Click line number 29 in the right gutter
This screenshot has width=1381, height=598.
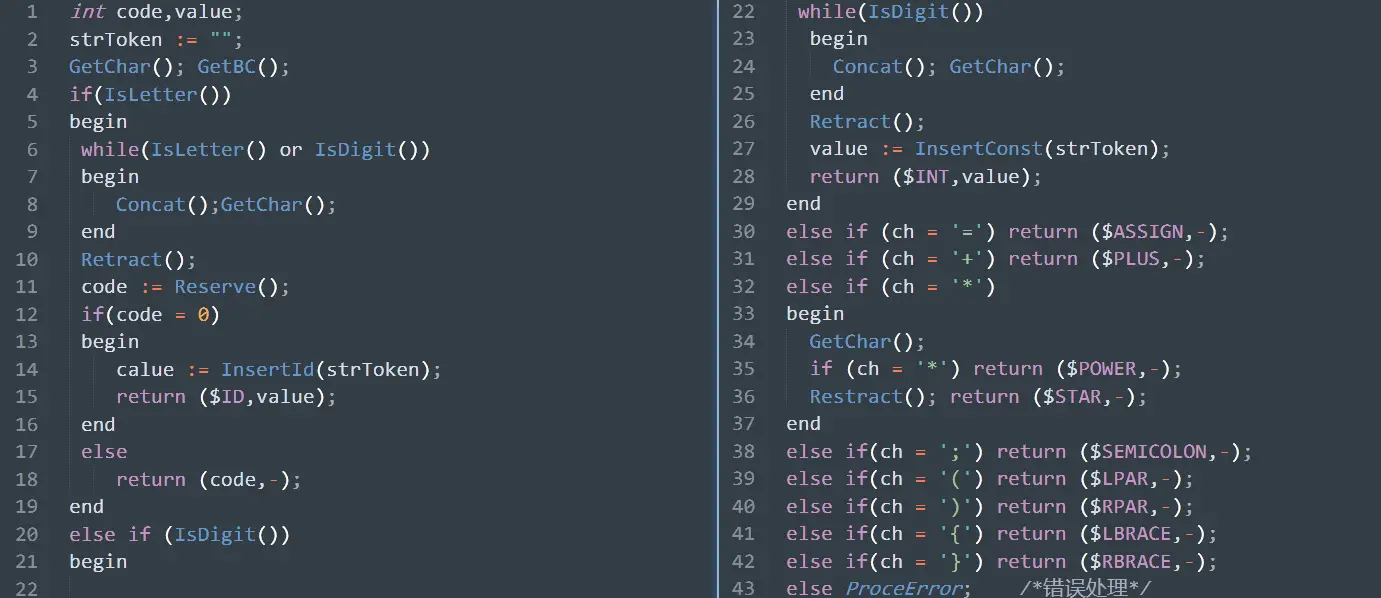(x=743, y=204)
